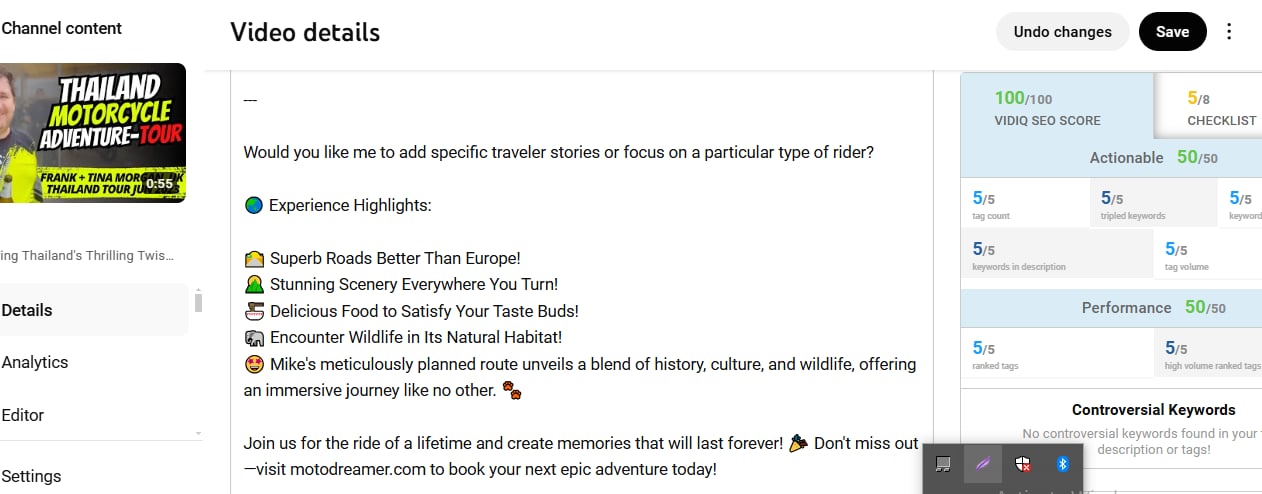Click the keywords in description score tile

(1056, 254)
